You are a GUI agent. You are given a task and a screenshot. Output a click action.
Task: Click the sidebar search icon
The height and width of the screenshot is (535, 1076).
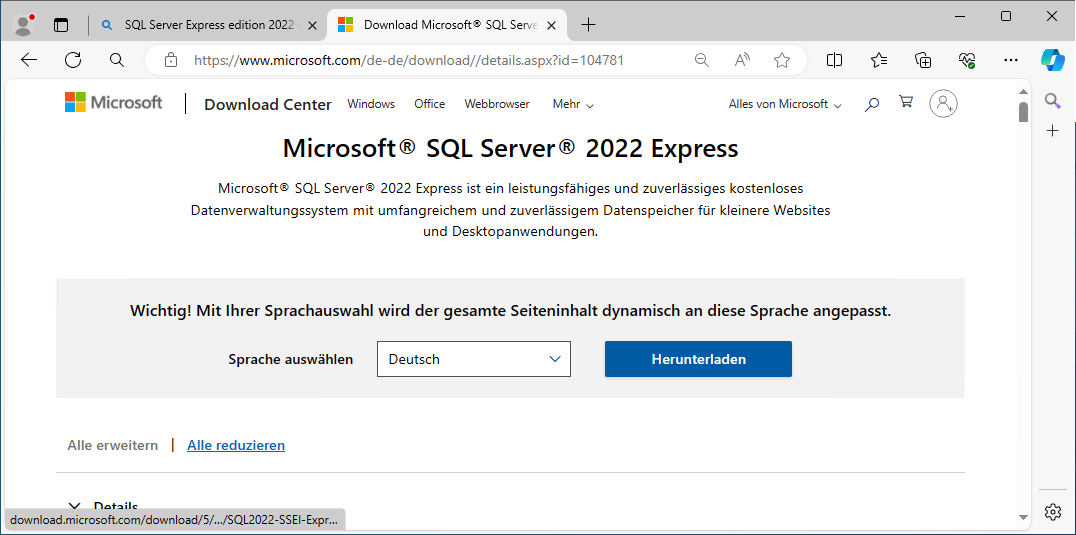click(x=1053, y=101)
